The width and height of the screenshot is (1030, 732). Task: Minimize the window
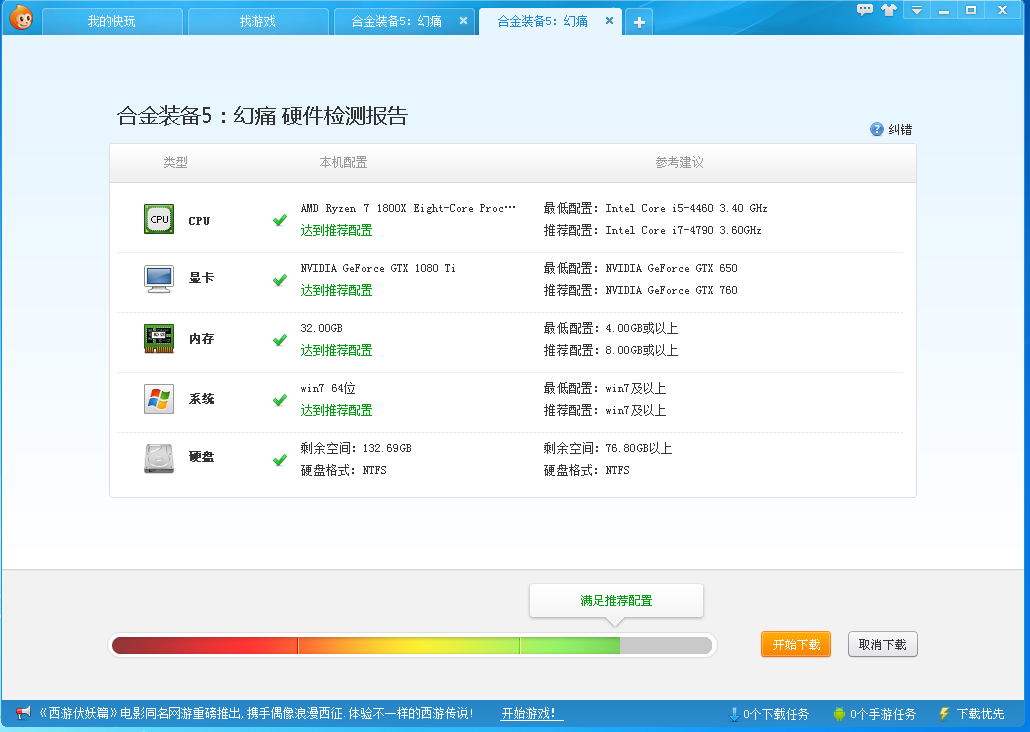[x=944, y=11]
